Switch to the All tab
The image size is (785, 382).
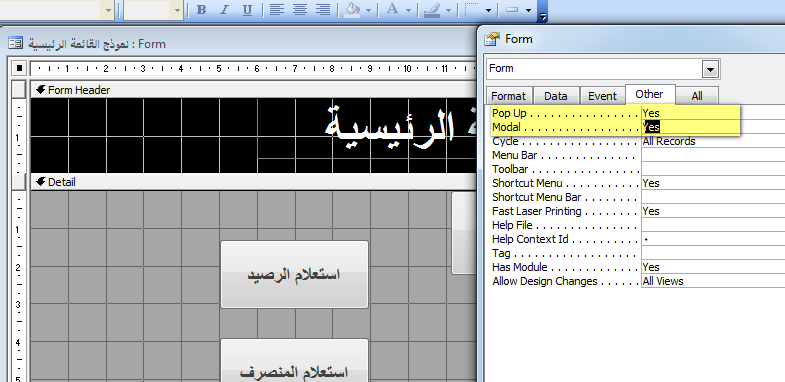697,96
